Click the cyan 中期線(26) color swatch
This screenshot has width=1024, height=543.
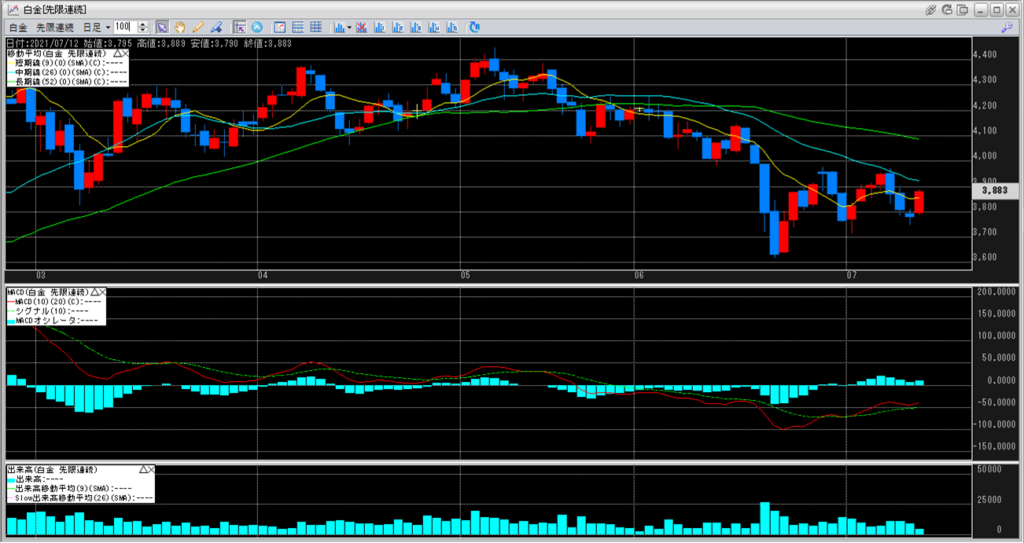click(x=11, y=72)
